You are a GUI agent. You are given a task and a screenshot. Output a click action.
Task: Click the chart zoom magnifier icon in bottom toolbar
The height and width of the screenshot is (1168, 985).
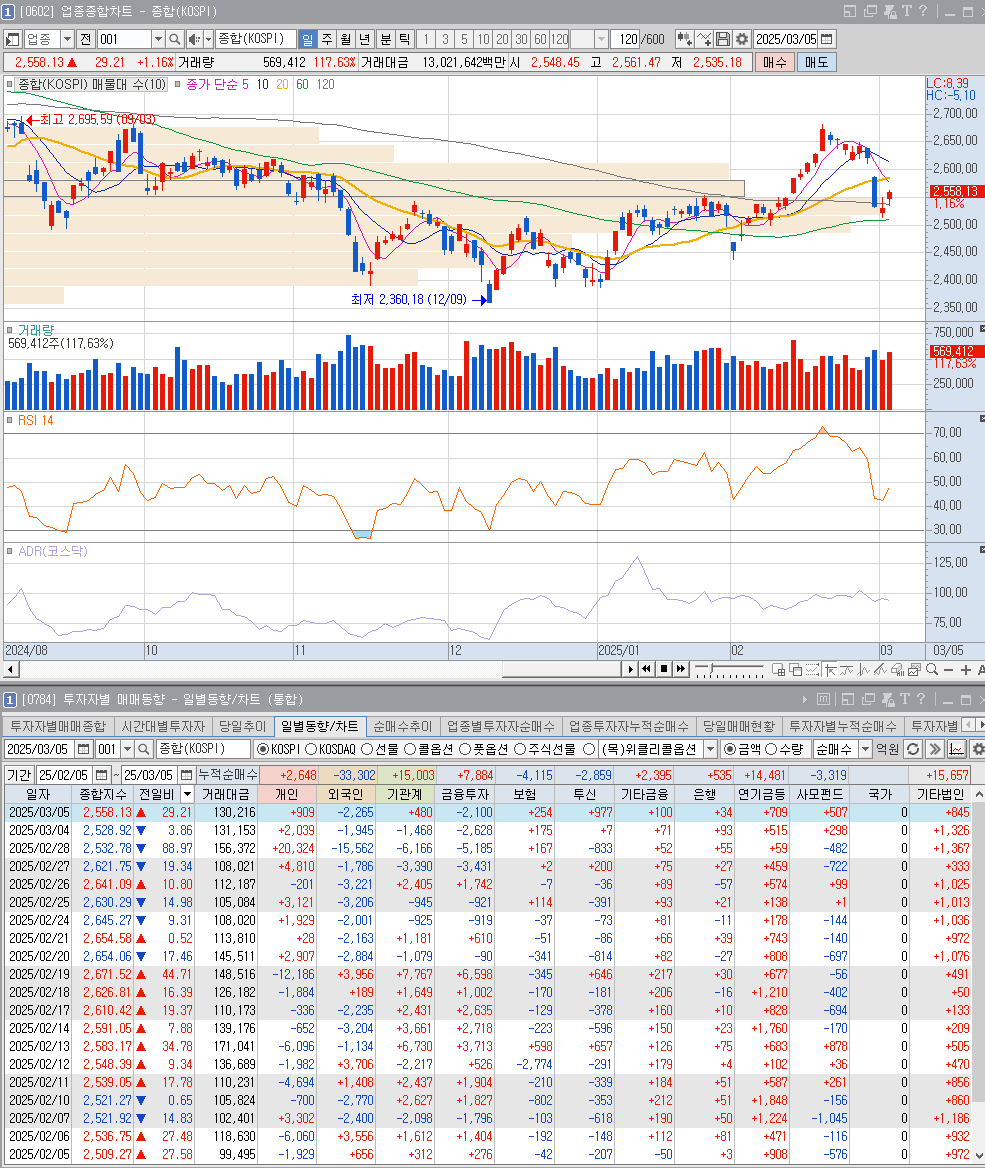pos(931,670)
